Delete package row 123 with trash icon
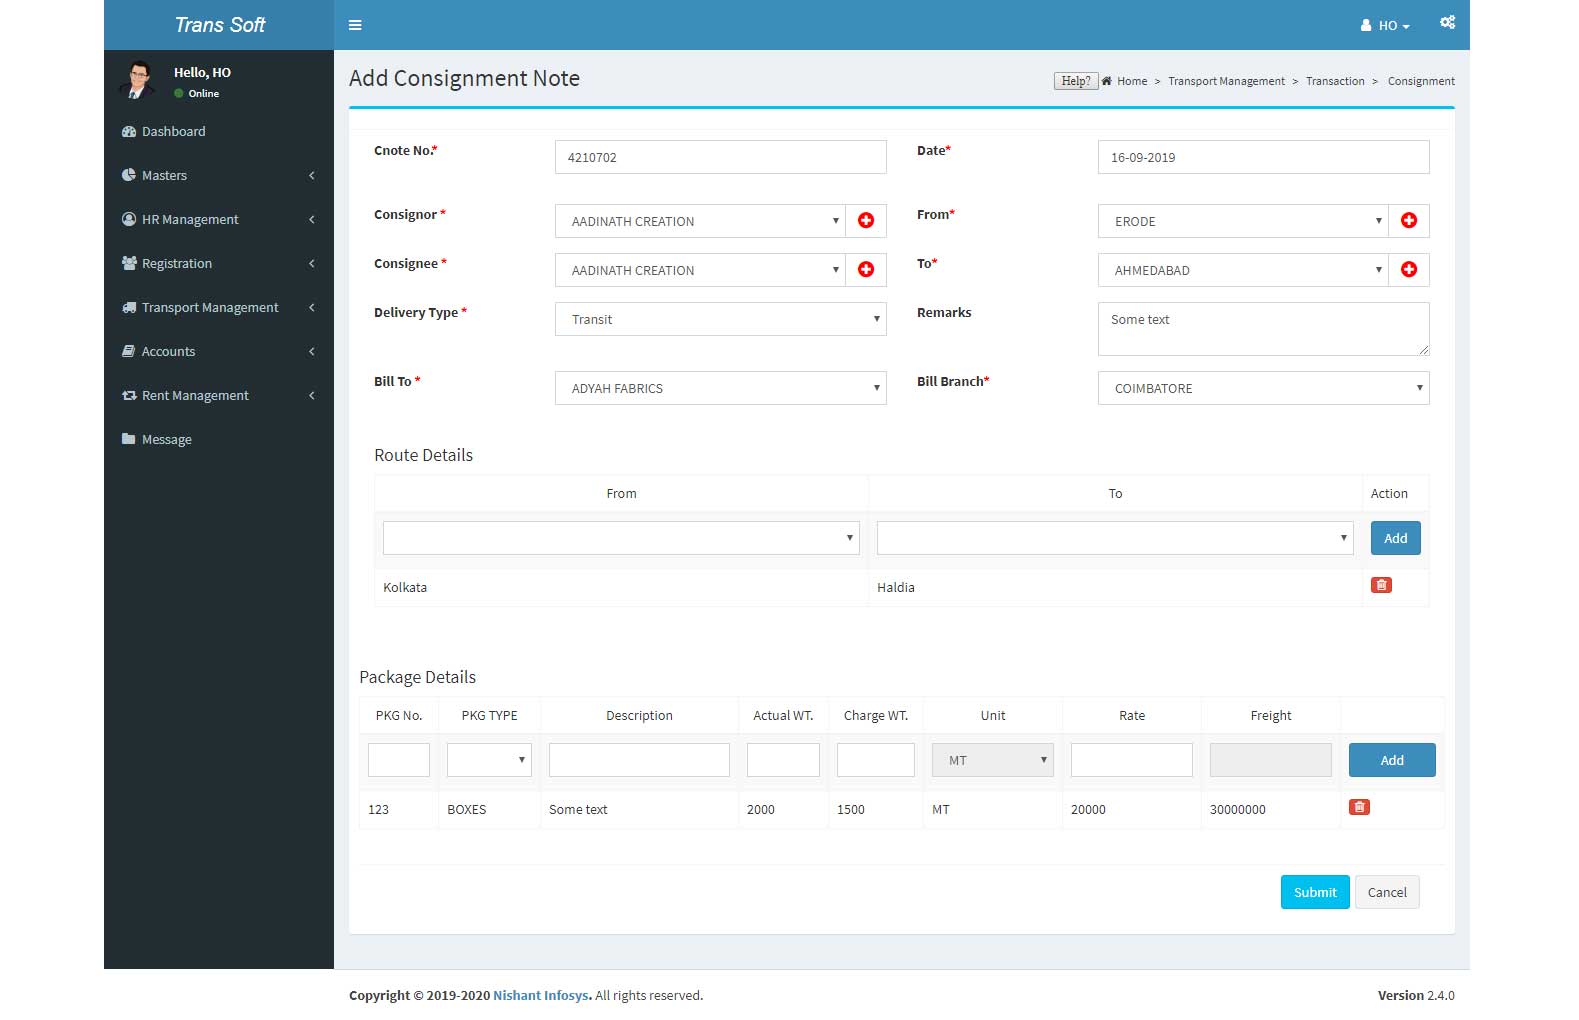This screenshot has height=1020, width=1579. 1359,808
